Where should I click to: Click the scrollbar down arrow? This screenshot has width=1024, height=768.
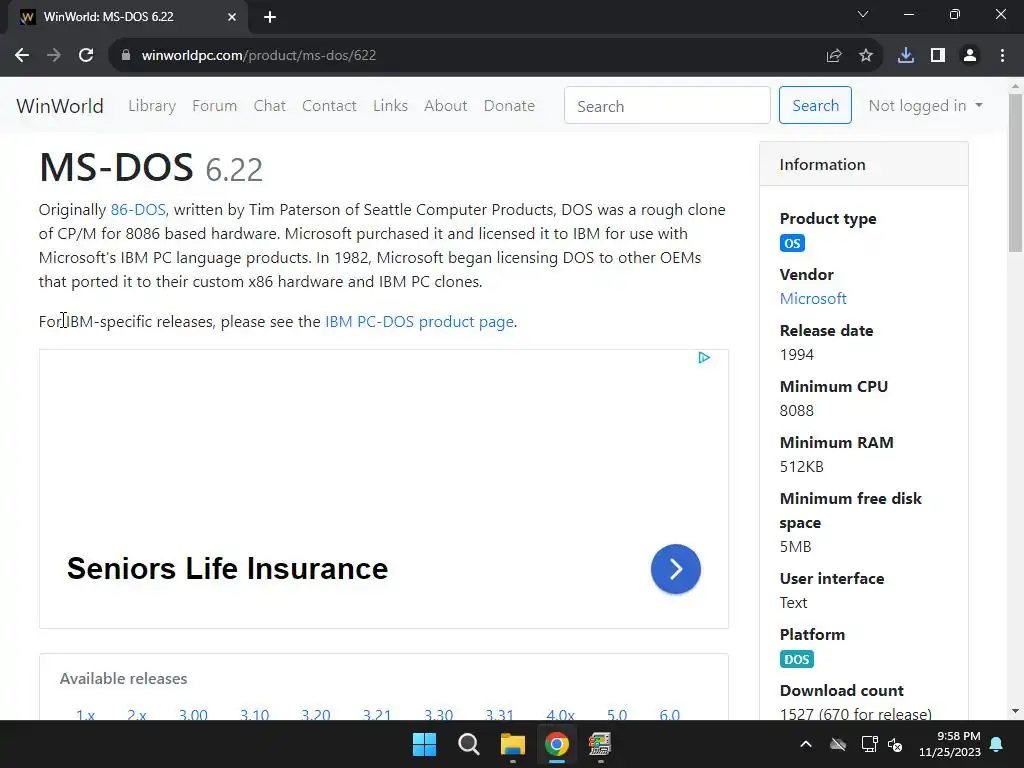1015,711
